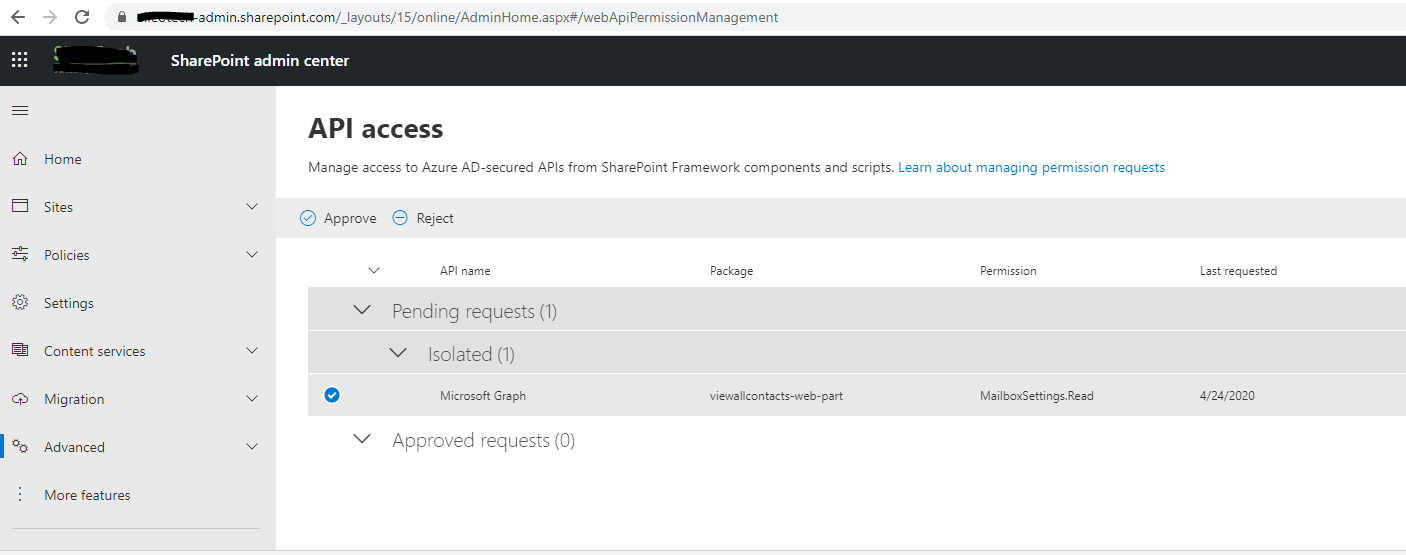Viewport: 1406px width, 555px height.
Task: Click the Settings gear icon
Action: coord(20,302)
